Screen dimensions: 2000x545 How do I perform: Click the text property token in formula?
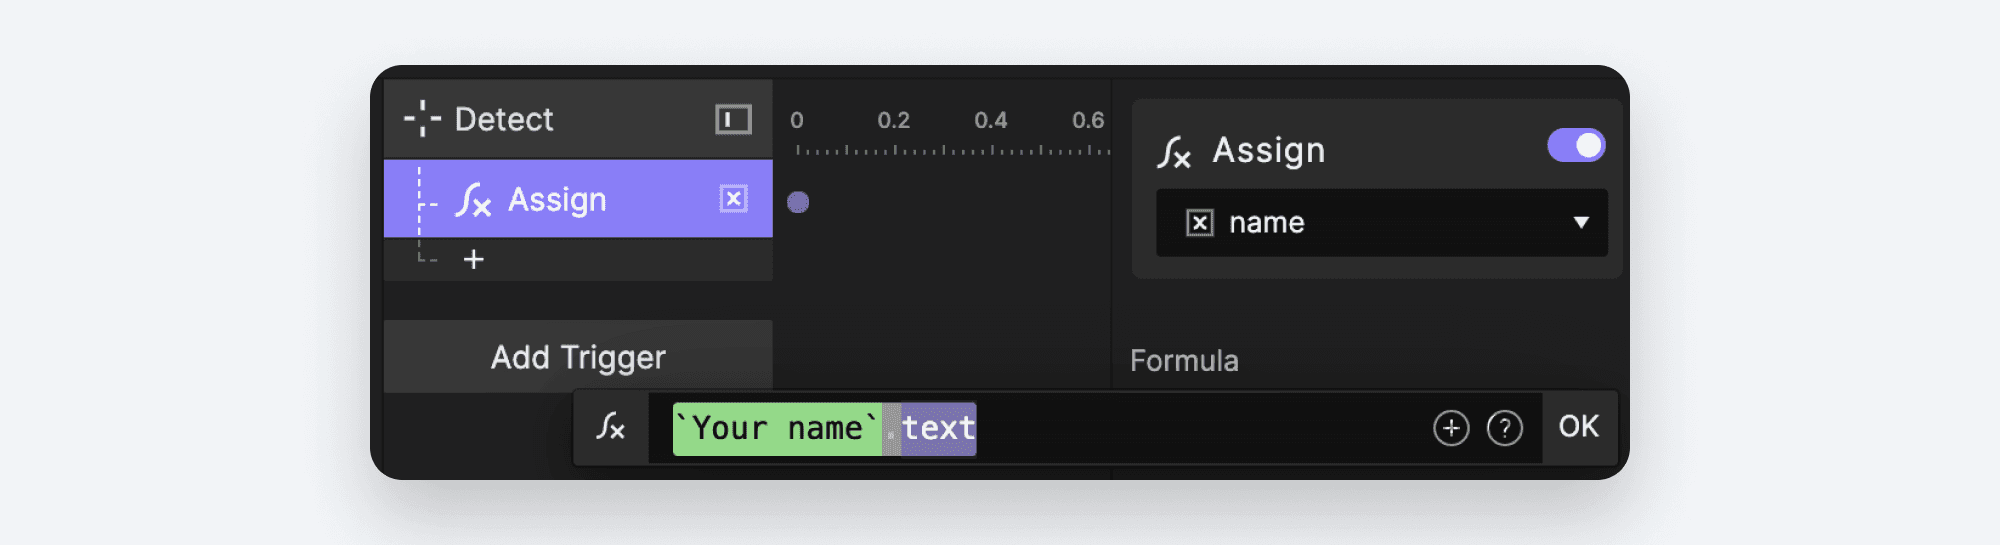[938, 429]
